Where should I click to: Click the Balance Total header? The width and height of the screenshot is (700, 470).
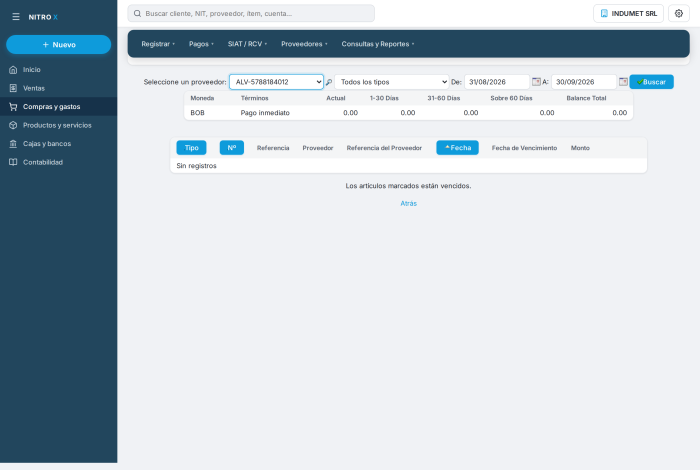[x=586, y=98]
